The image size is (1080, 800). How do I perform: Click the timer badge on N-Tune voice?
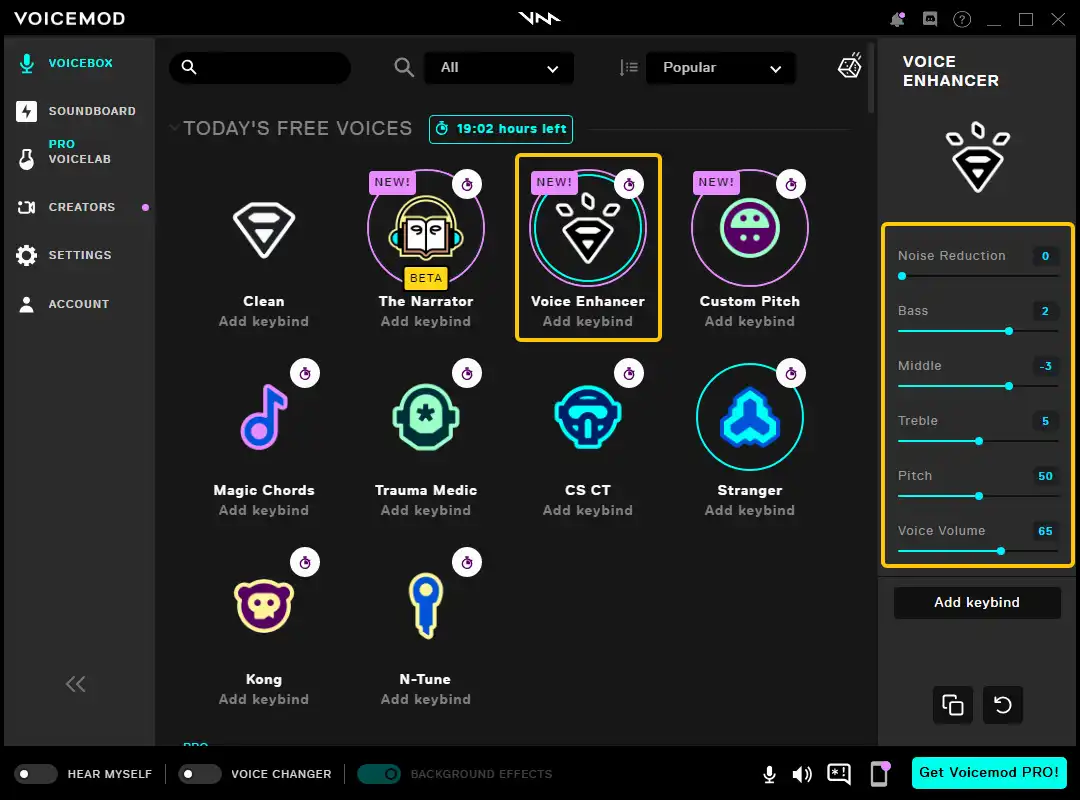(x=467, y=563)
